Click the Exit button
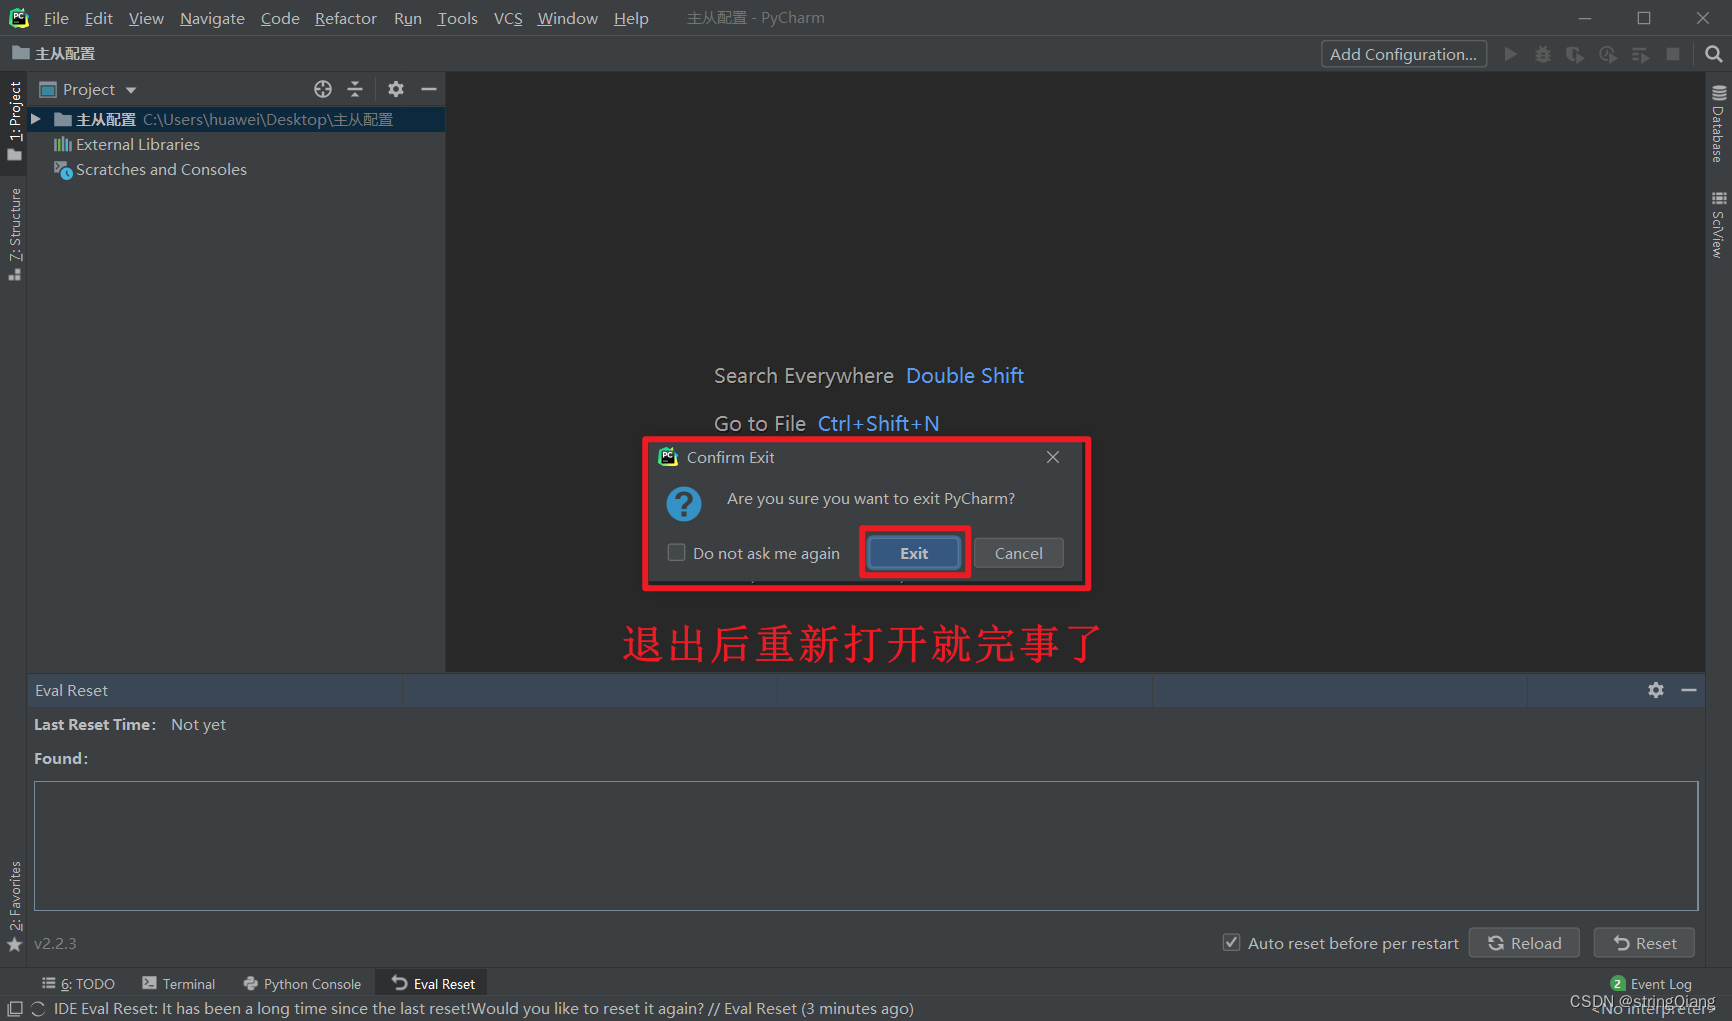This screenshot has height=1021, width=1732. click(914, 553)
